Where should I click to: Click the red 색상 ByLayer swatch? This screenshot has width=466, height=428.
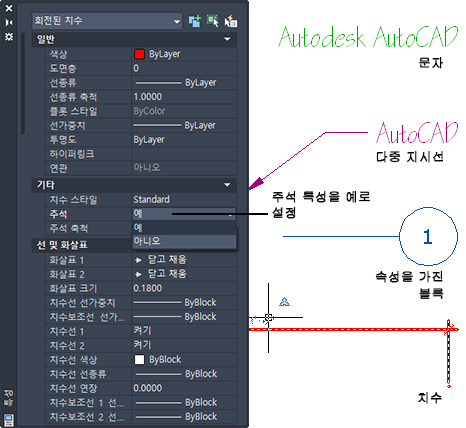click(139, 54)
